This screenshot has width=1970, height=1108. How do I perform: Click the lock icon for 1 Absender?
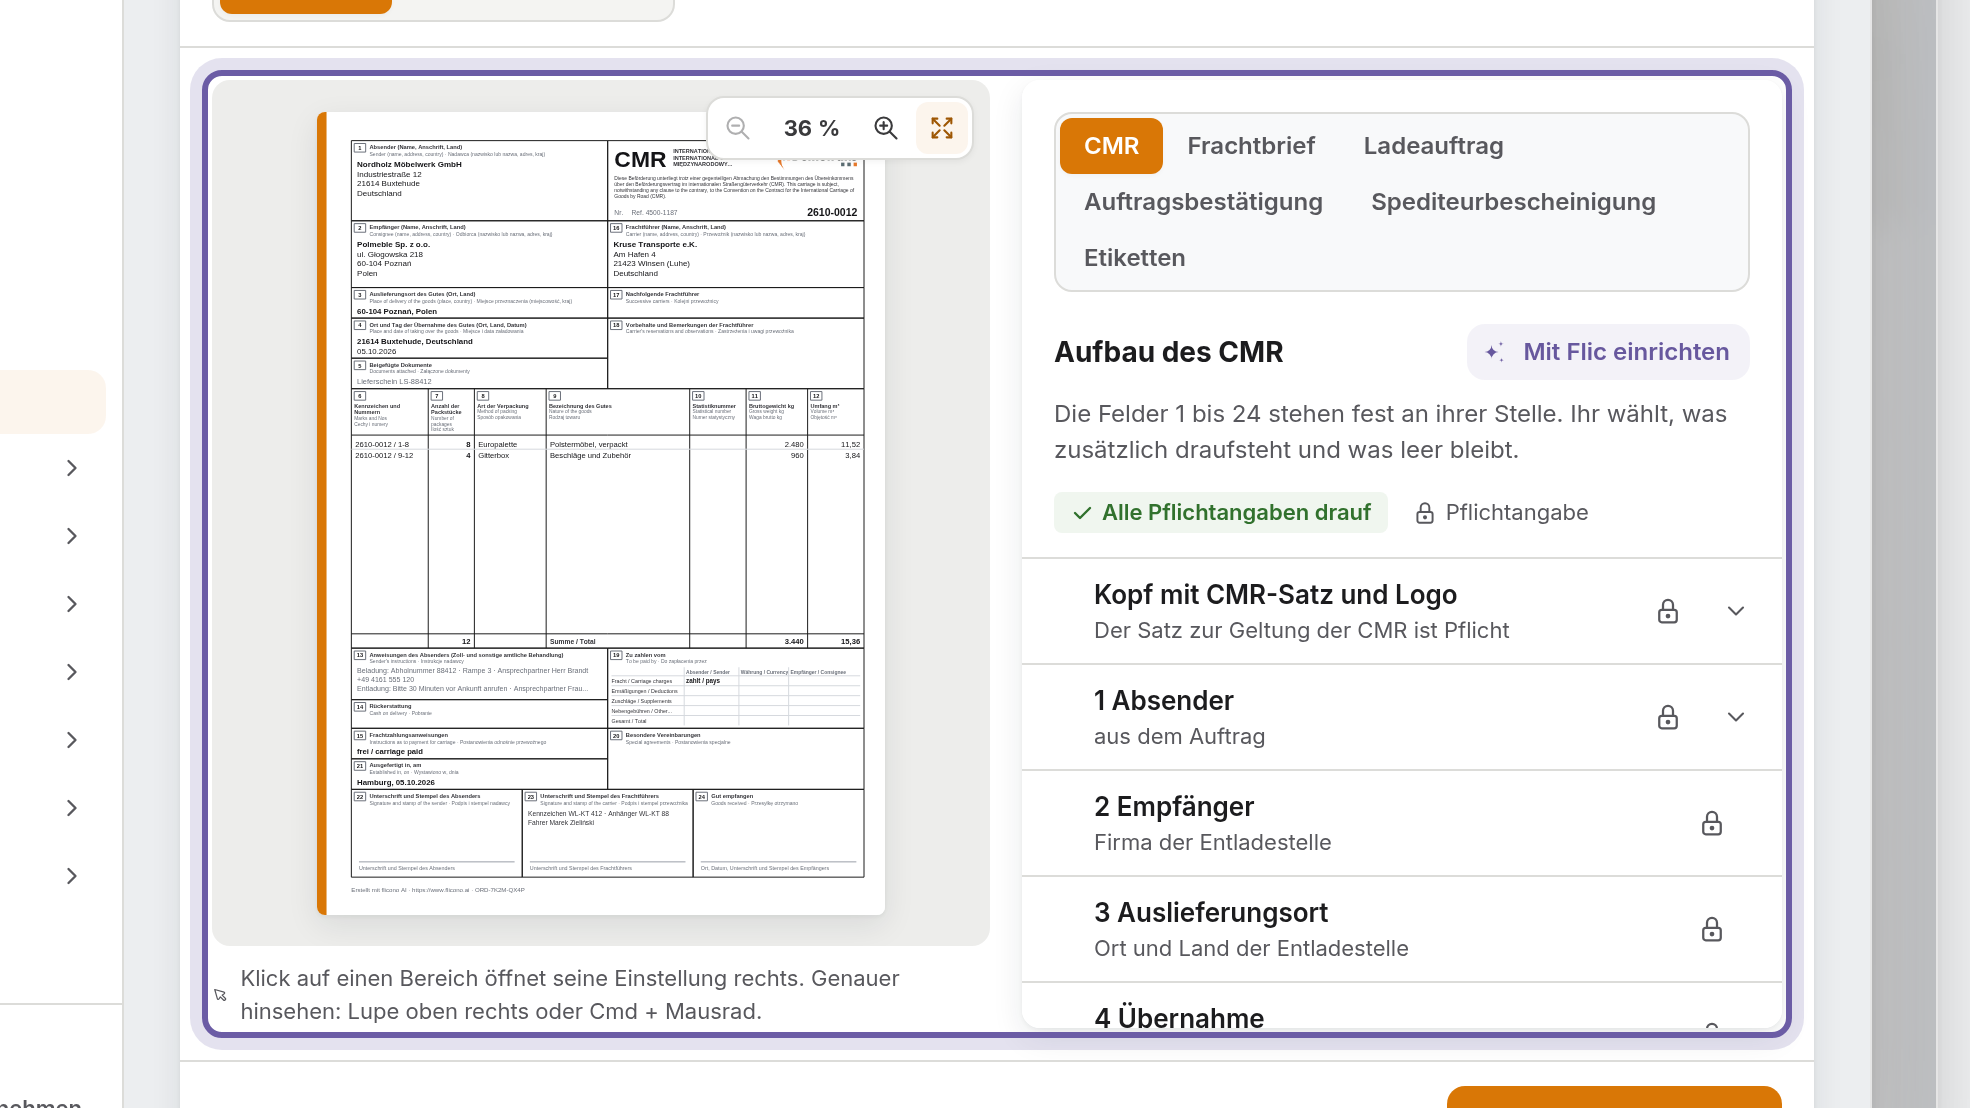click(1668, 717)
